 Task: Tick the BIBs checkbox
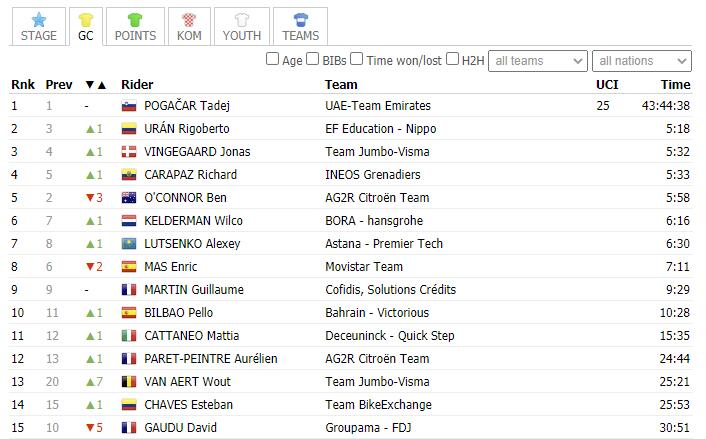(312, 59)
